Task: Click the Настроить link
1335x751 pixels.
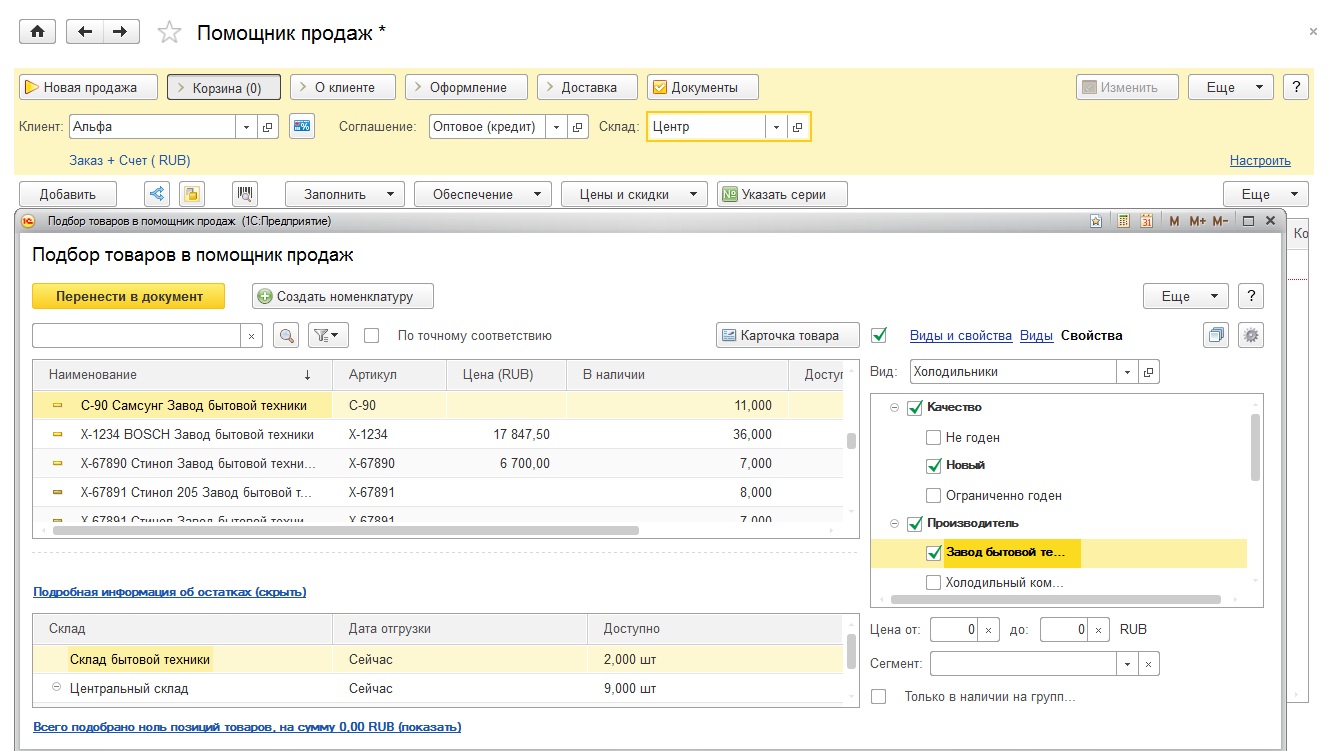Action: [1260, 160]
